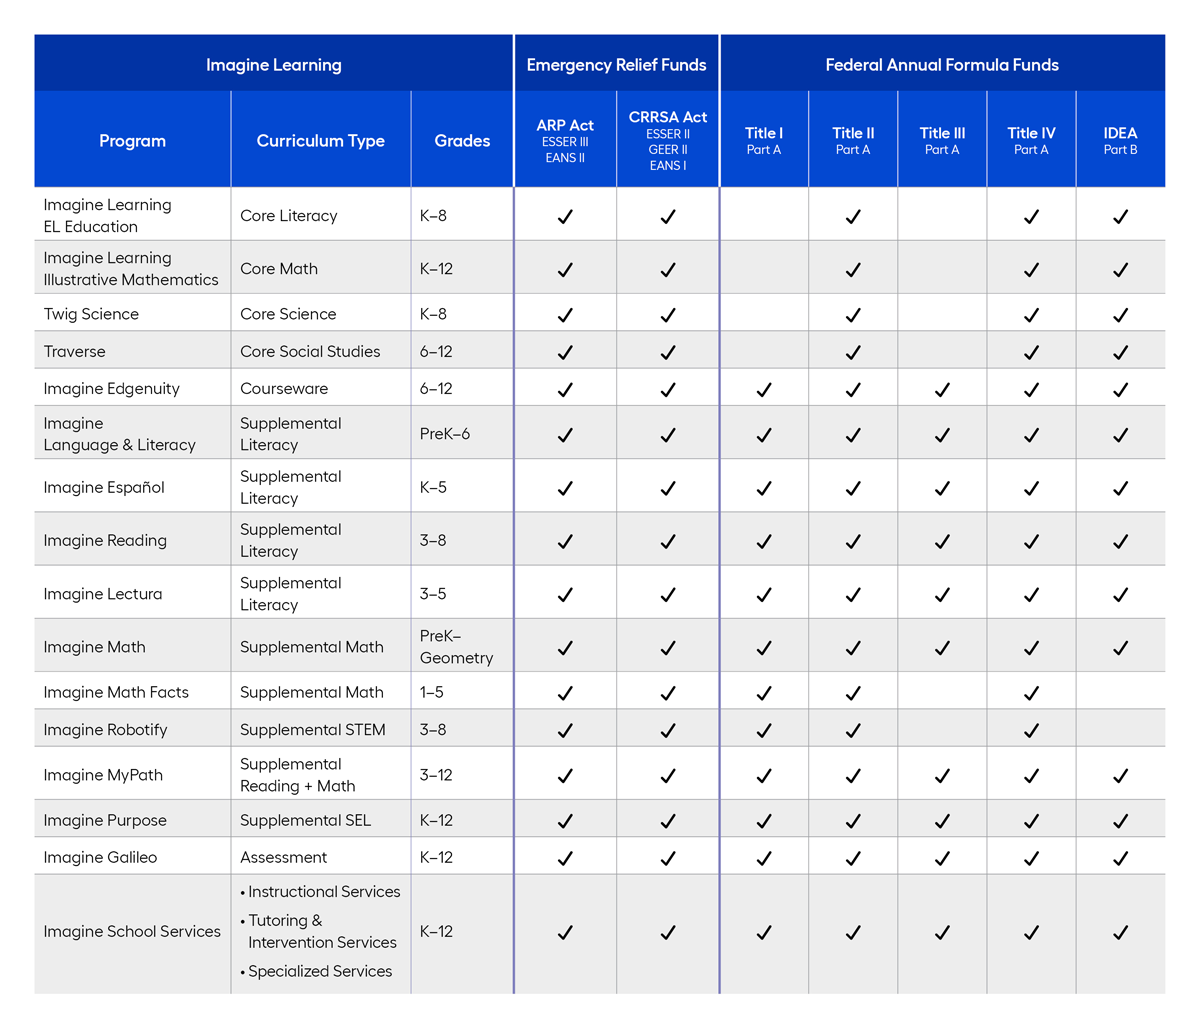This screenshot has width=1200, height=1034.
Task: Click Tutoring & Intervention Services bullet
Action: [x=318, y=931]
